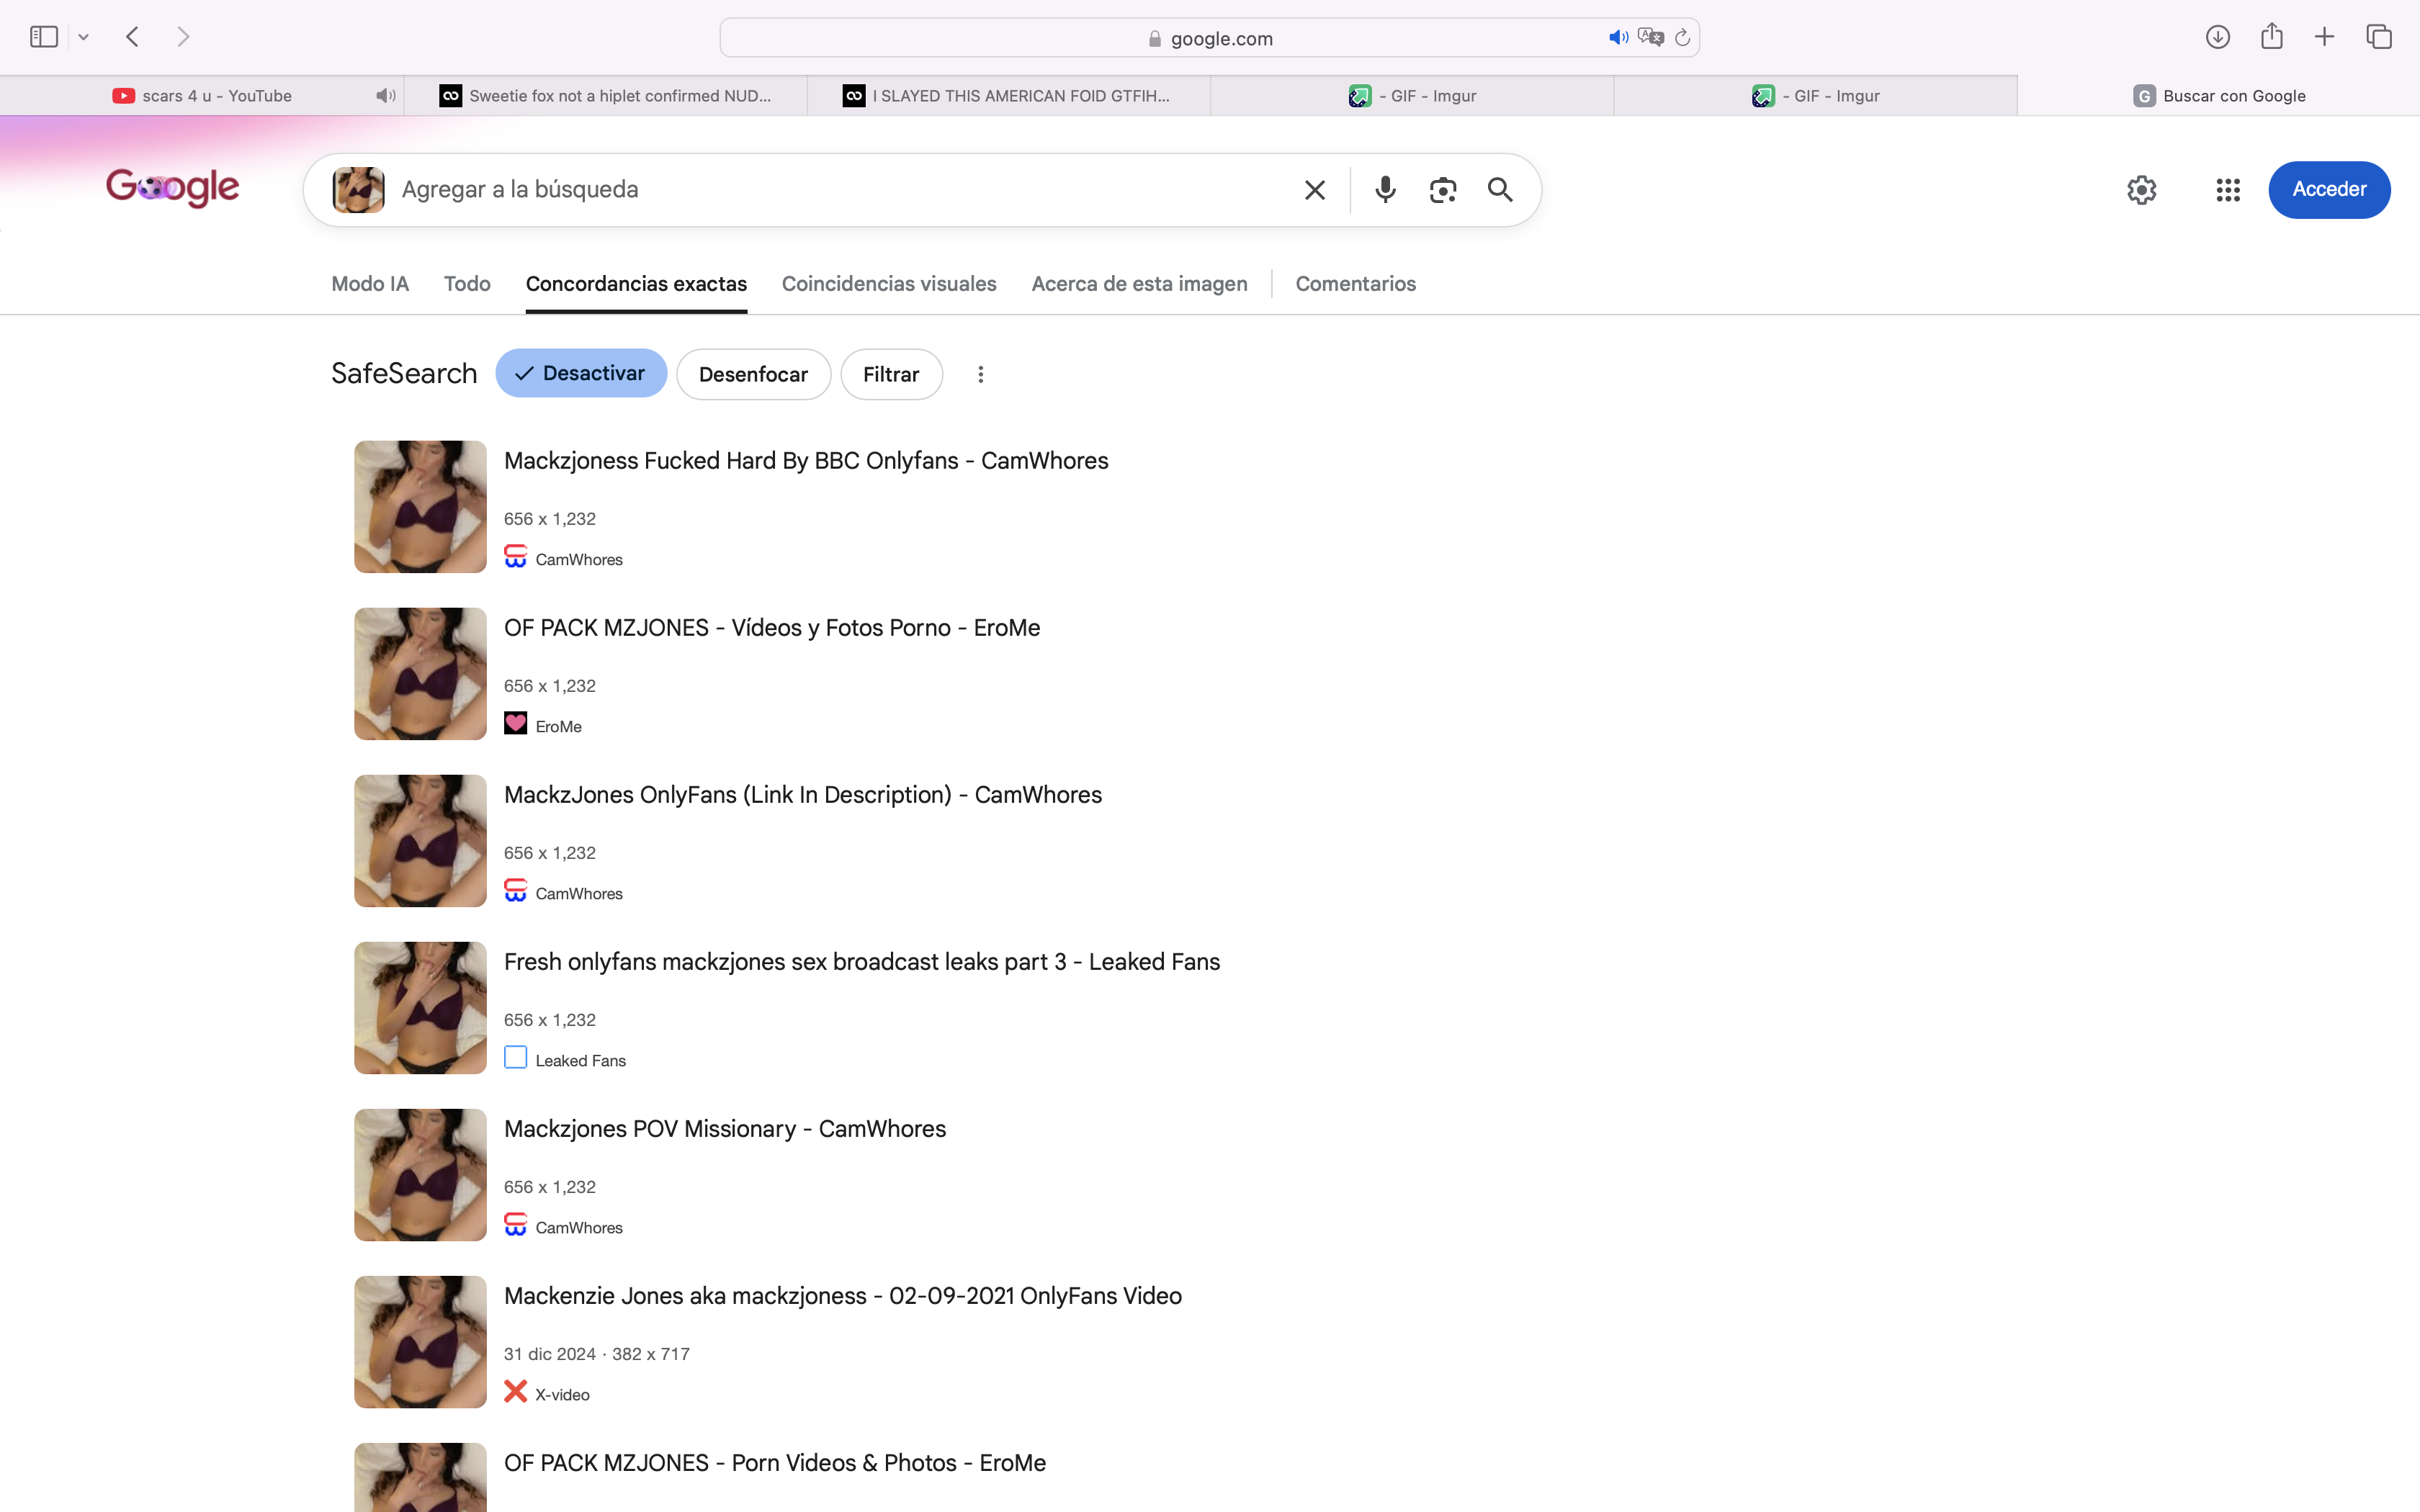2420x1512 pixels.
Task: Switch to the Sweetie fox tab
Action: point(605,96)
